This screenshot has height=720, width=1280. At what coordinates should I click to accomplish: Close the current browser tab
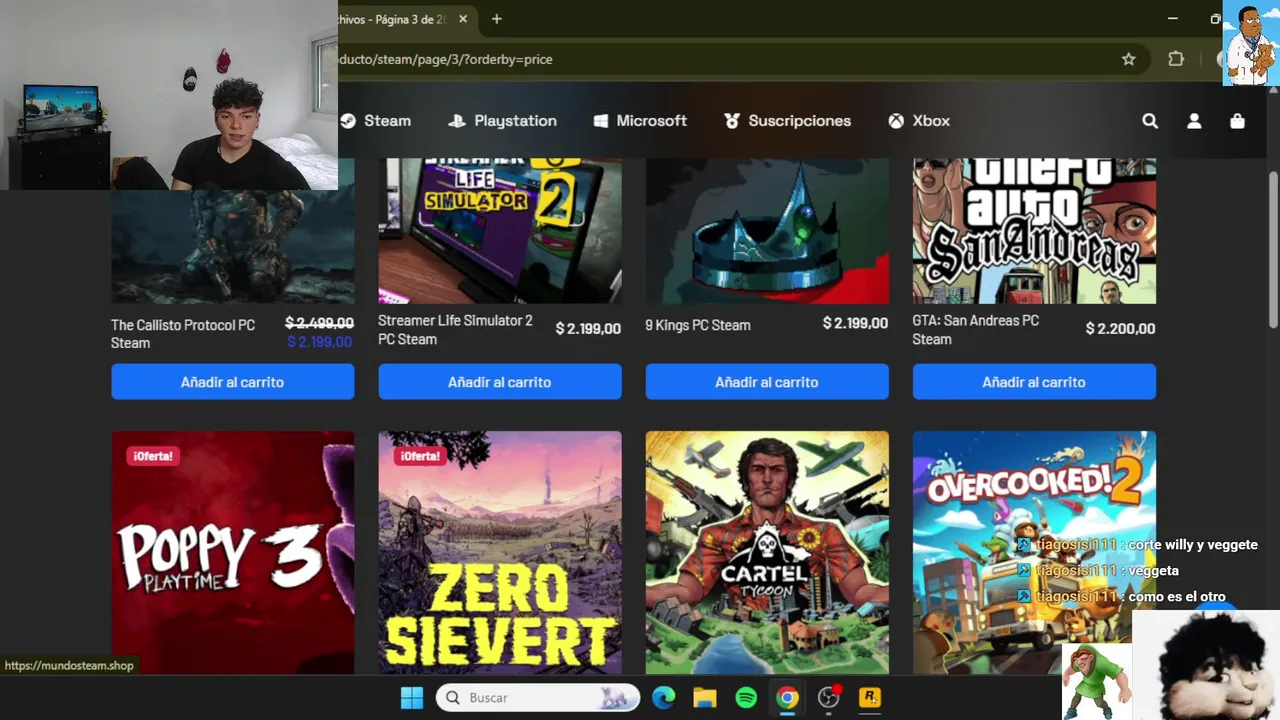(x=463, y=19)
